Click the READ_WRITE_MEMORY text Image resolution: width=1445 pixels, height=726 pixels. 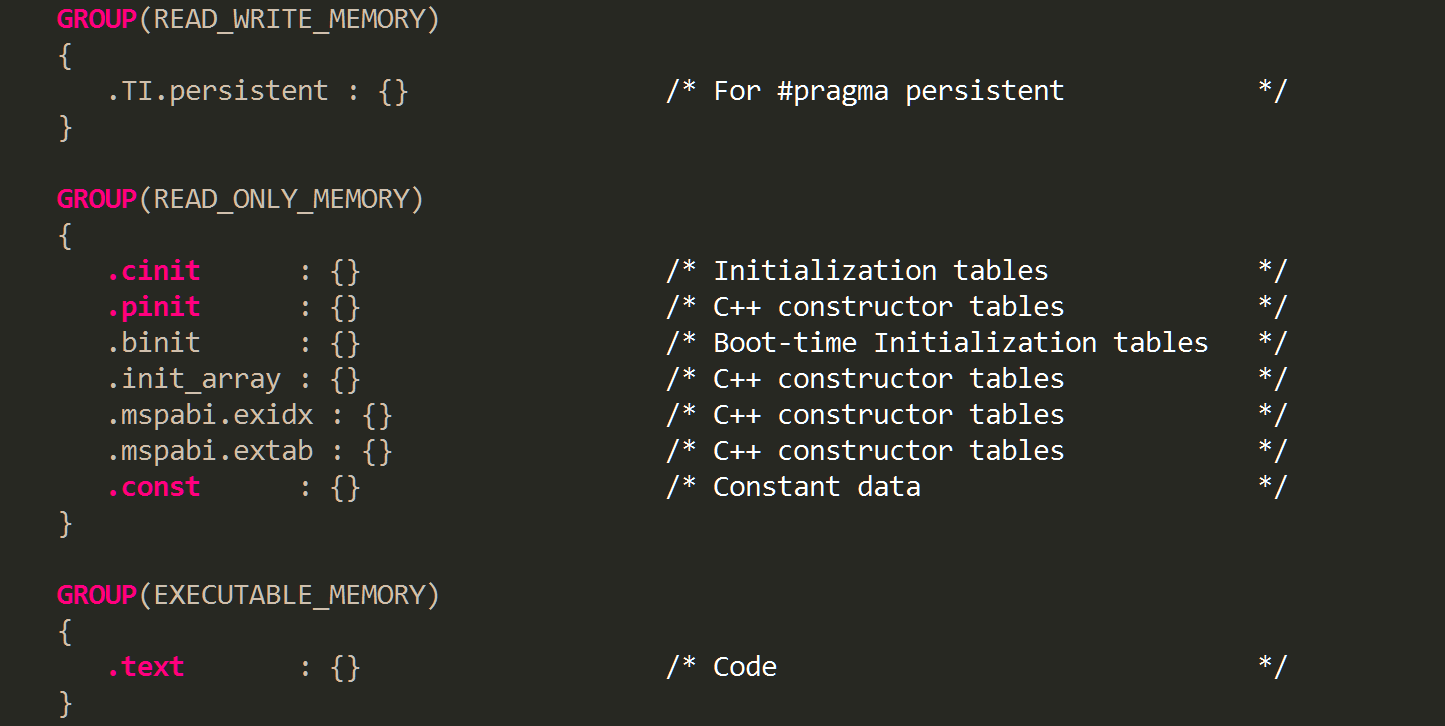tap(288, 19)
